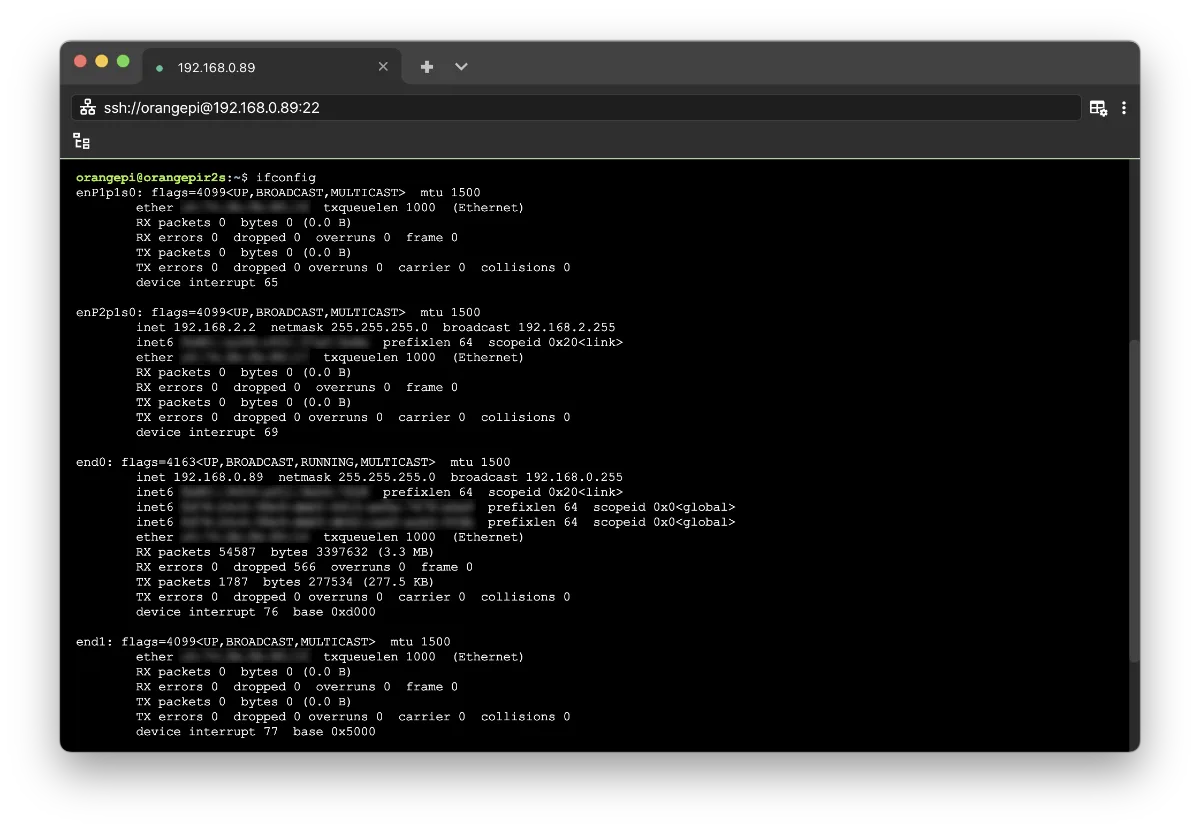Open the three-dot more options menu
Screen dimensions: 1200x831
click(x=1125, y=107)
